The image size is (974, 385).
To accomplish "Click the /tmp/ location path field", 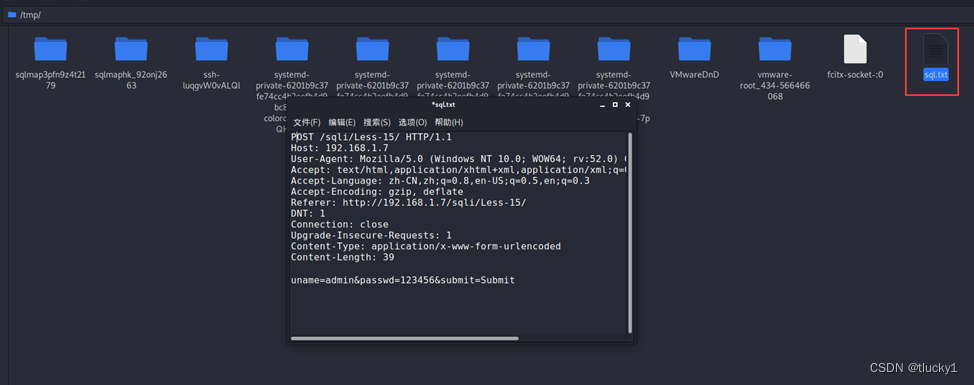I will click(487, 14).
